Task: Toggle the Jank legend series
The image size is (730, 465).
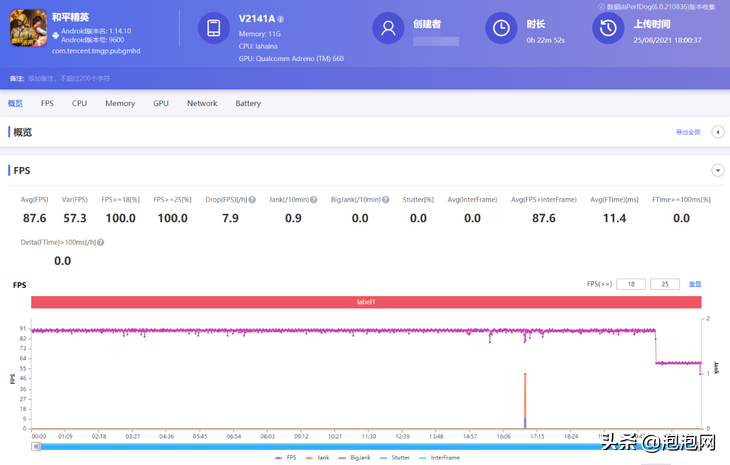Action: point(317,458)
